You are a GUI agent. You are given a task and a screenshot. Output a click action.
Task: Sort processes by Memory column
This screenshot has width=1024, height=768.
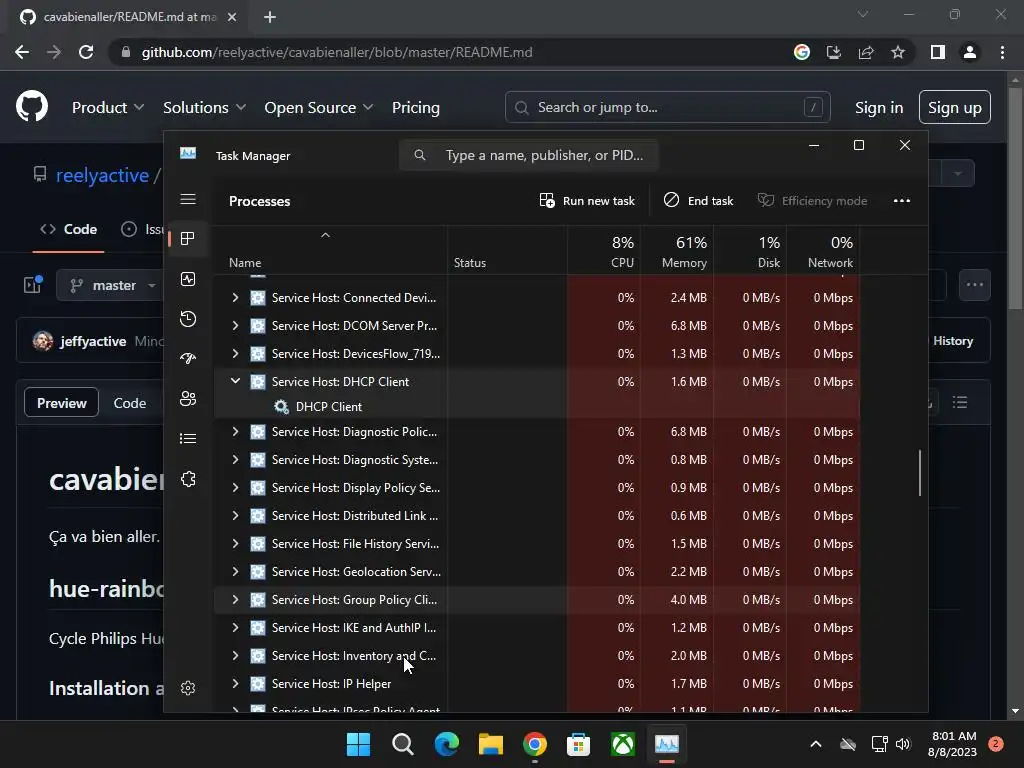coord(677,251)
